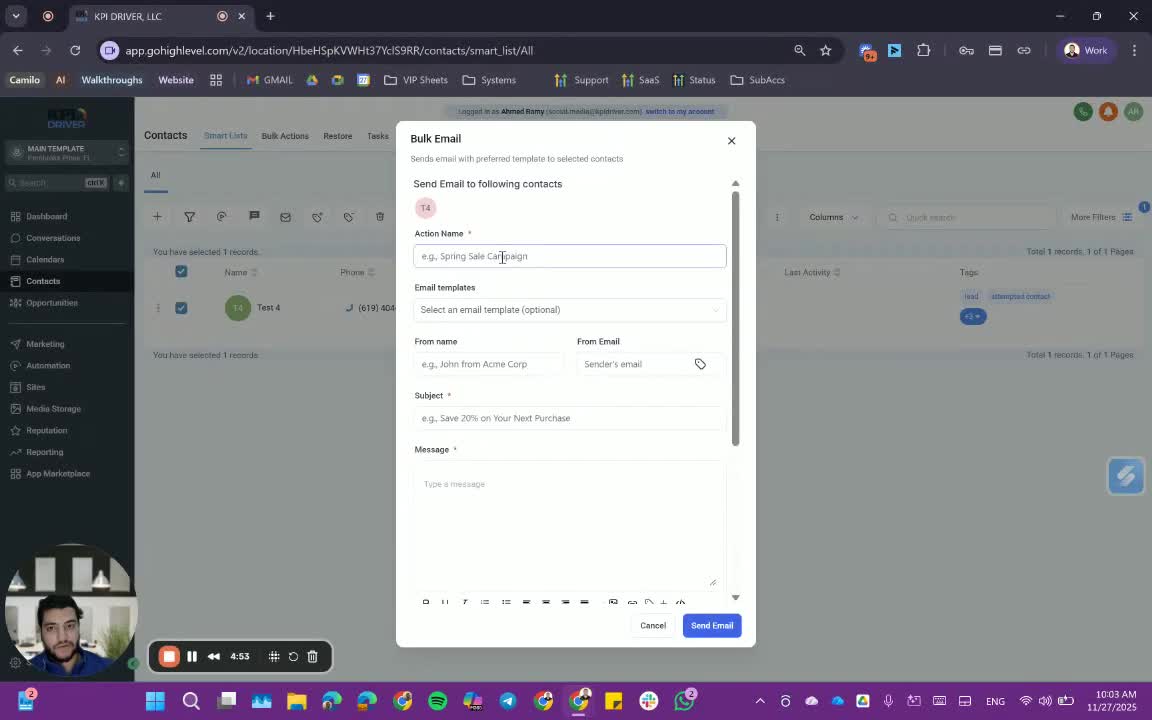This screenshot has width=1152, height=720.
Task: Click the dialog scrollbar down arrow
Action: pyautogui.click(x=735, y=597)
